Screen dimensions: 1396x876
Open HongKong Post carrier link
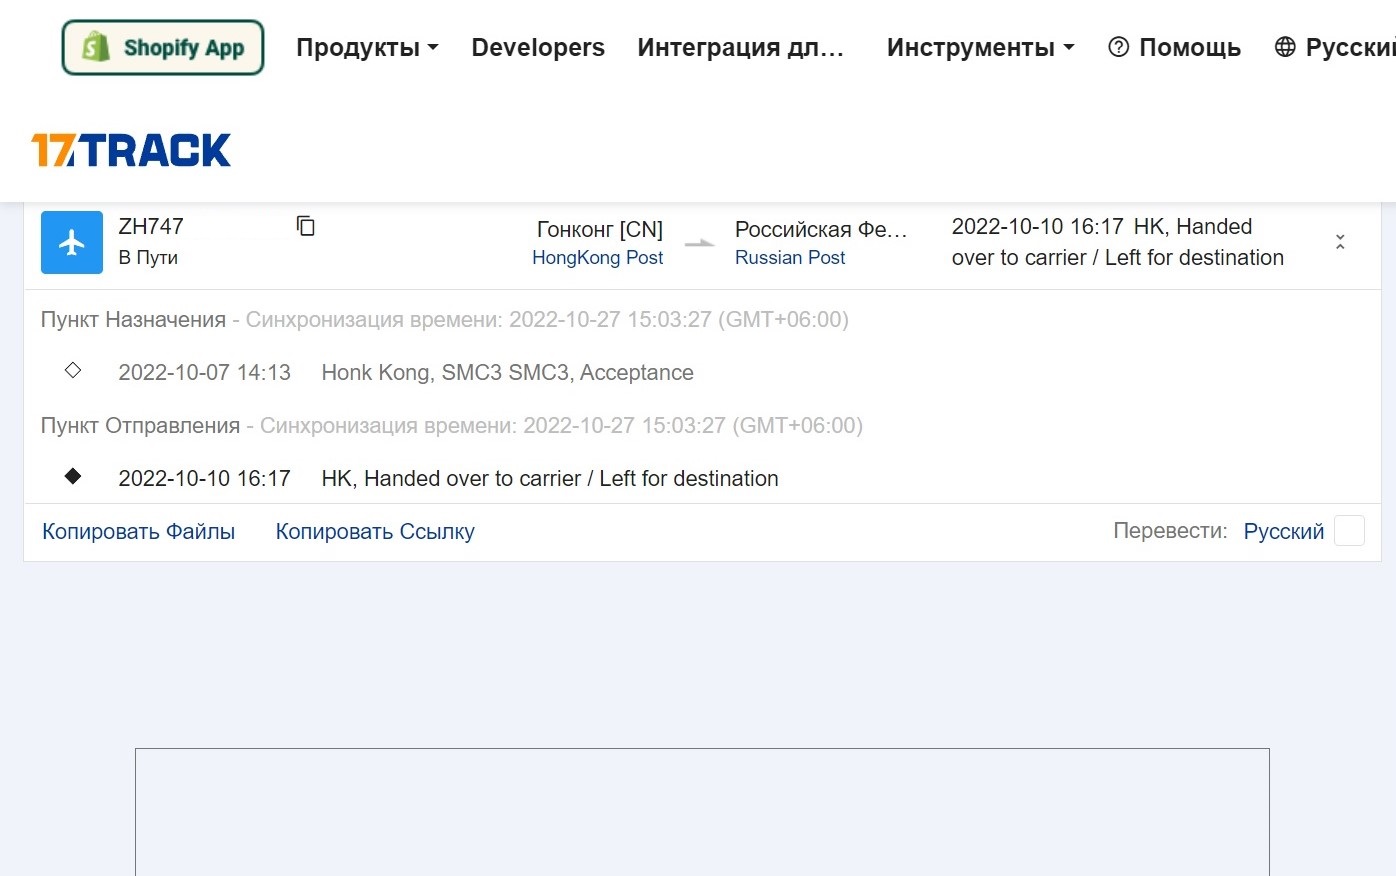click(x=597, y=257)
